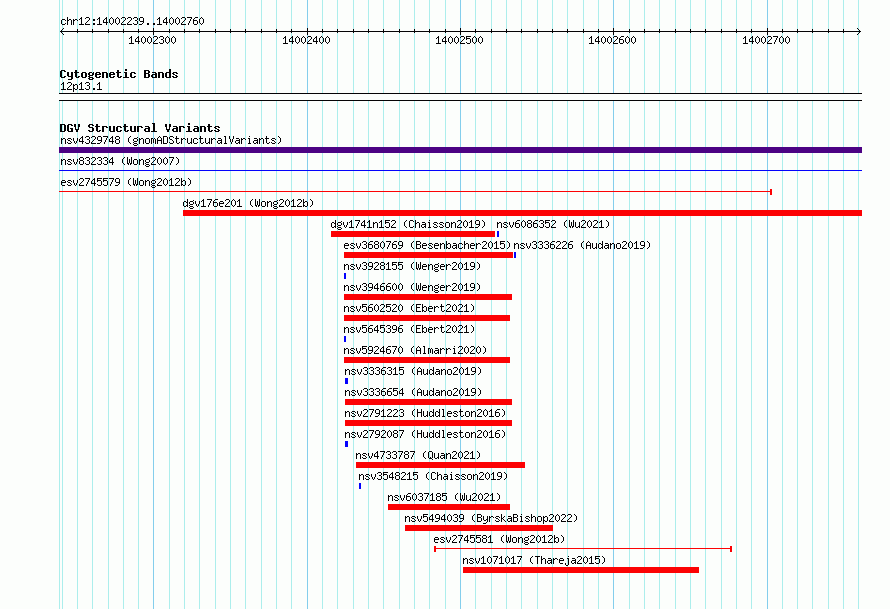Select esv2745581 (Wong2012b) variant label

tap(499, 539)
